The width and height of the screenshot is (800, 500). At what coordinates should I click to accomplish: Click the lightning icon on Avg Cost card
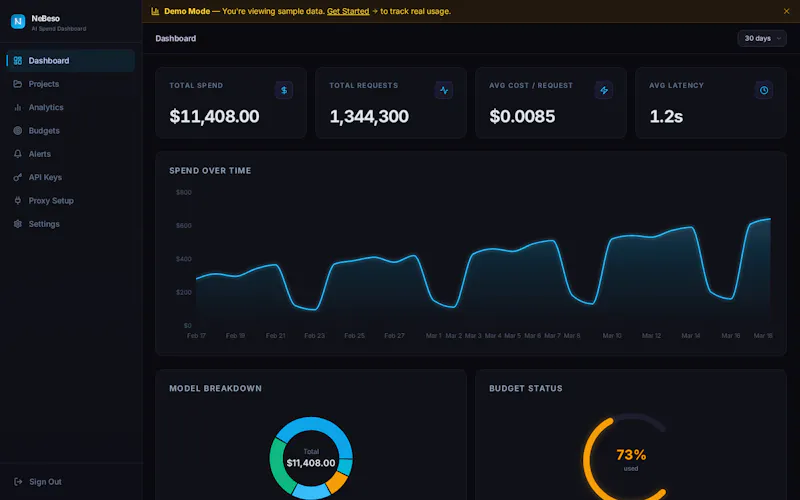coord(604,90)
